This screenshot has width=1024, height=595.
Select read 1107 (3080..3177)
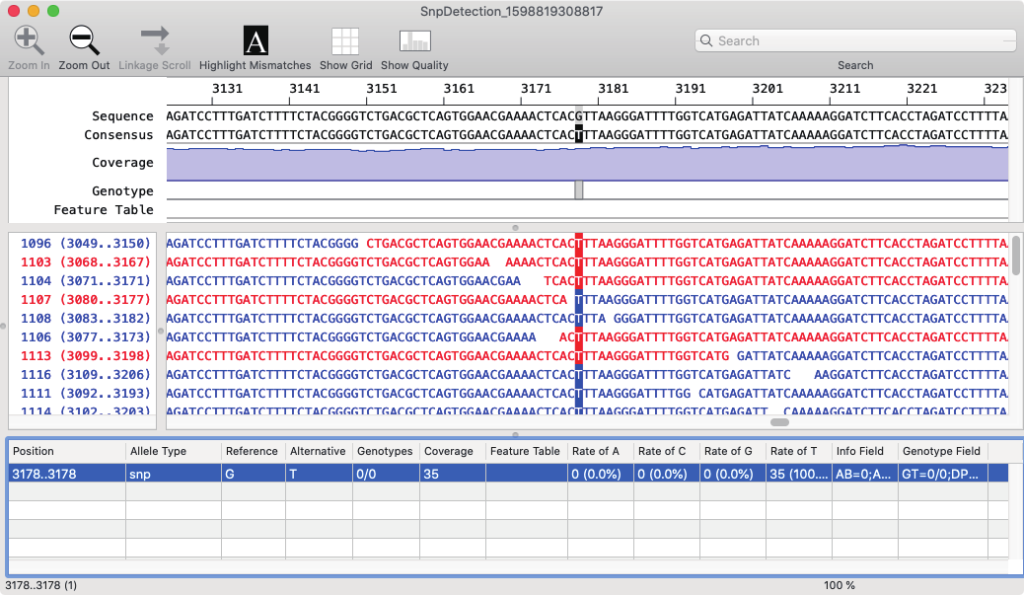click(85, 300)
